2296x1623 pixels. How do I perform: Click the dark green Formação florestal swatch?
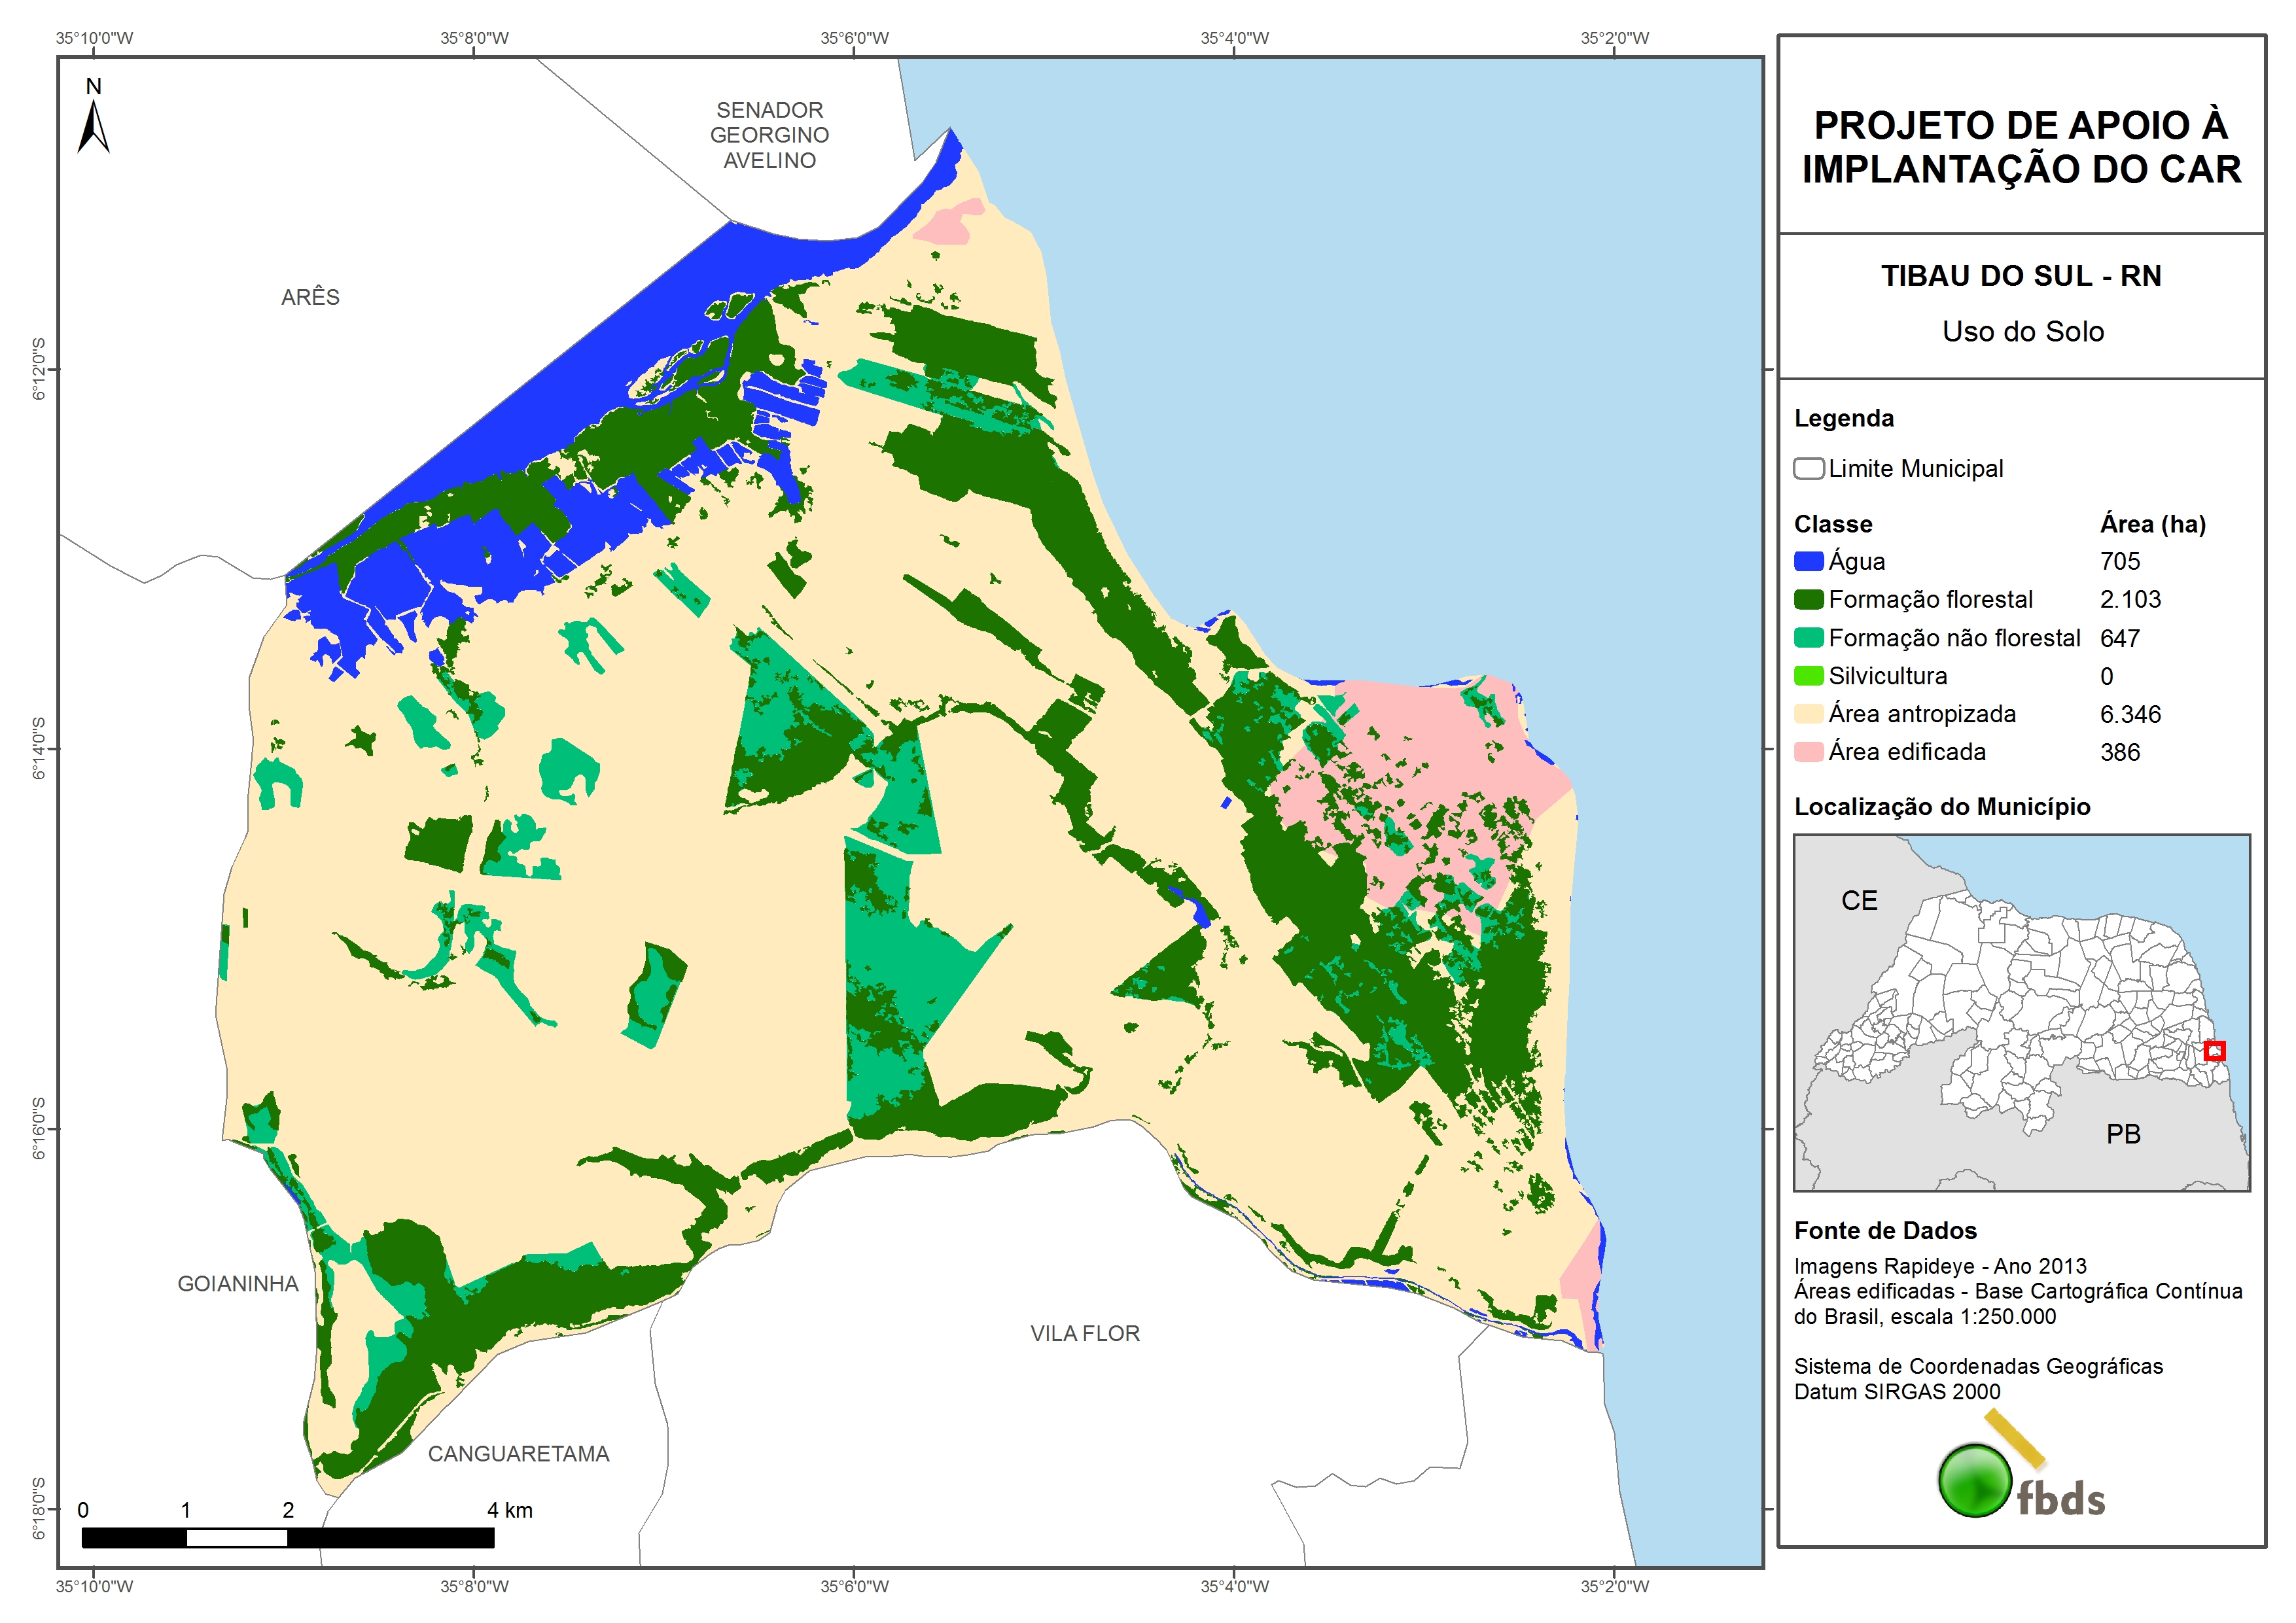point(1808,600)
